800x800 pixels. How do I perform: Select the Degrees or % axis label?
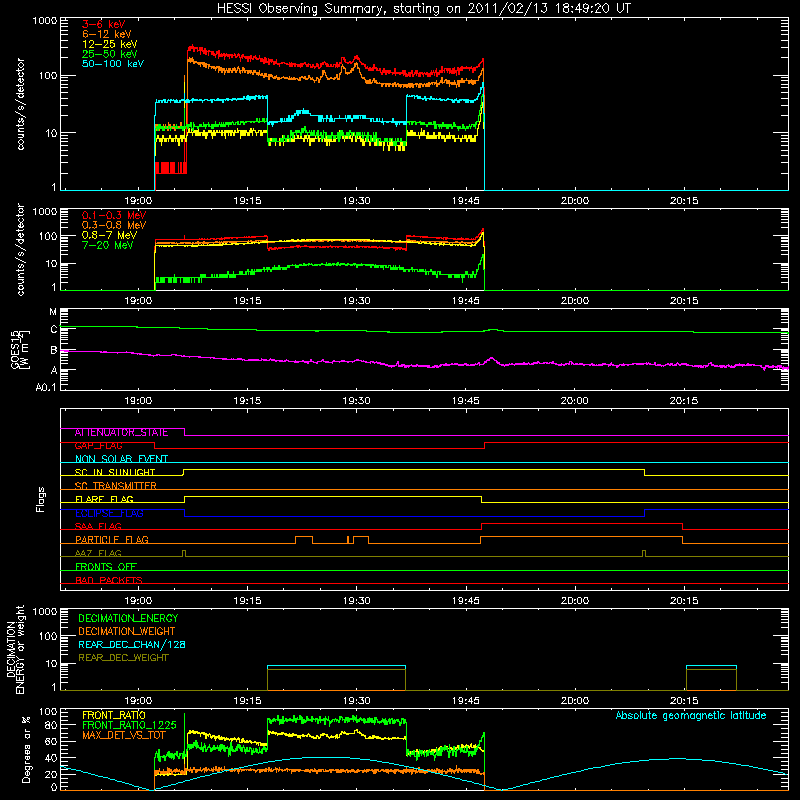point(26,749)
